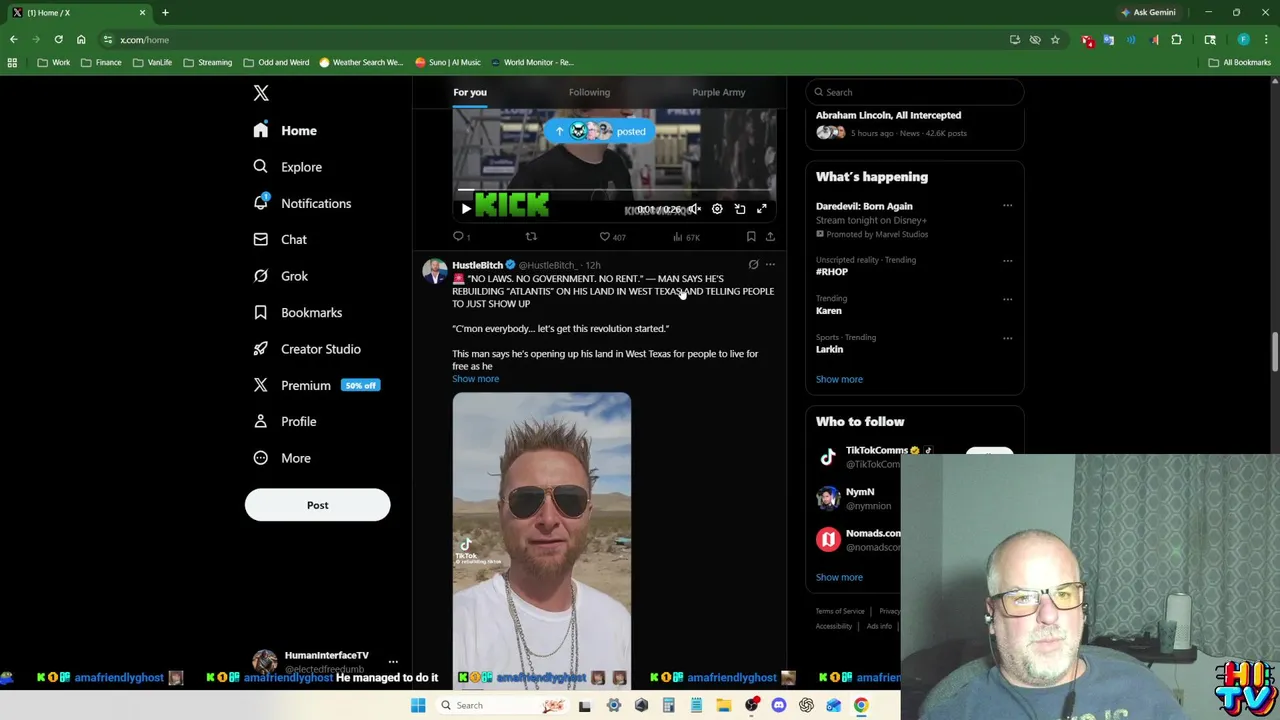Reply to the Kick video post
The width and height of the screenshot is (1280, 720).
coord(461,237)
